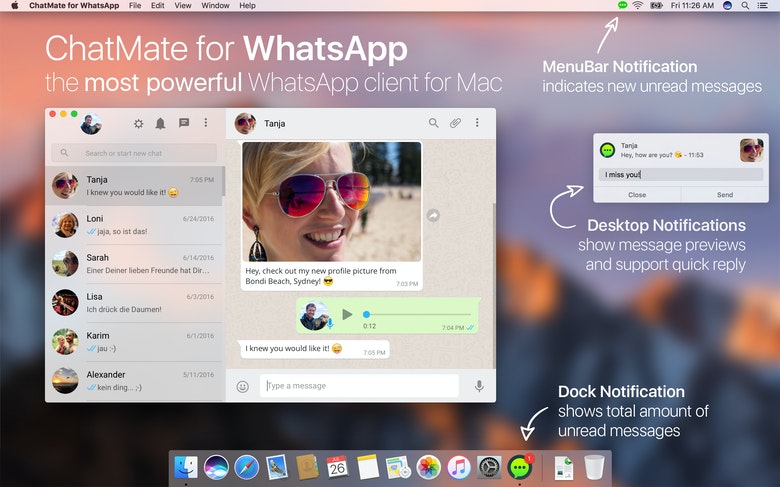Open the Edit menu
The image size is (780, 487).
click(x=158, y=5)
